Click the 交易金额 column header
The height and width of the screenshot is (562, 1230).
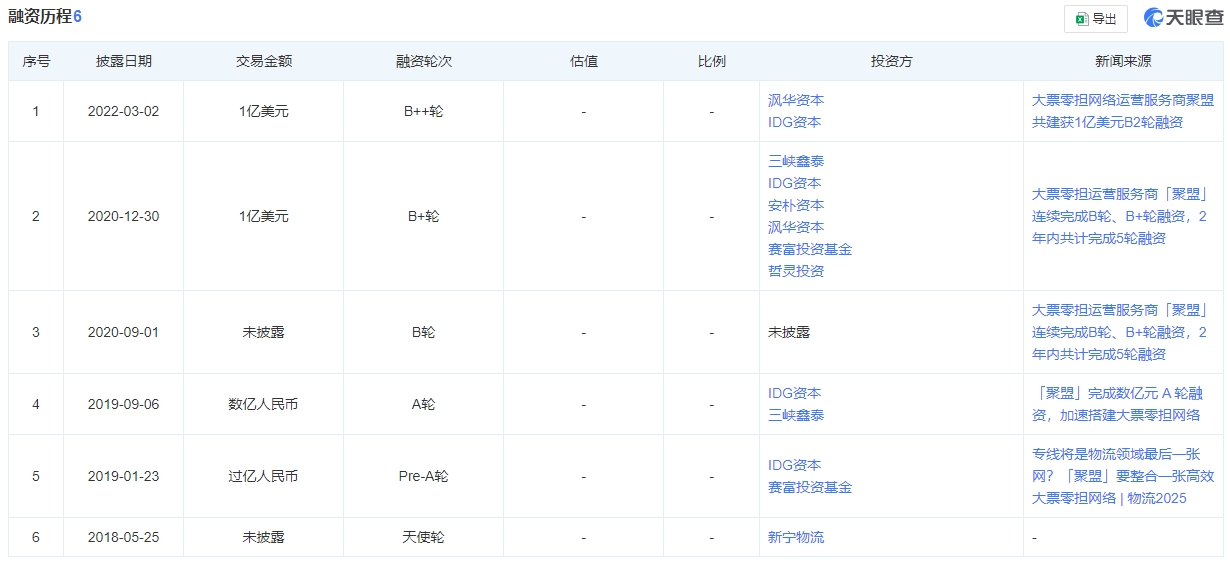(x=264, y=61)
